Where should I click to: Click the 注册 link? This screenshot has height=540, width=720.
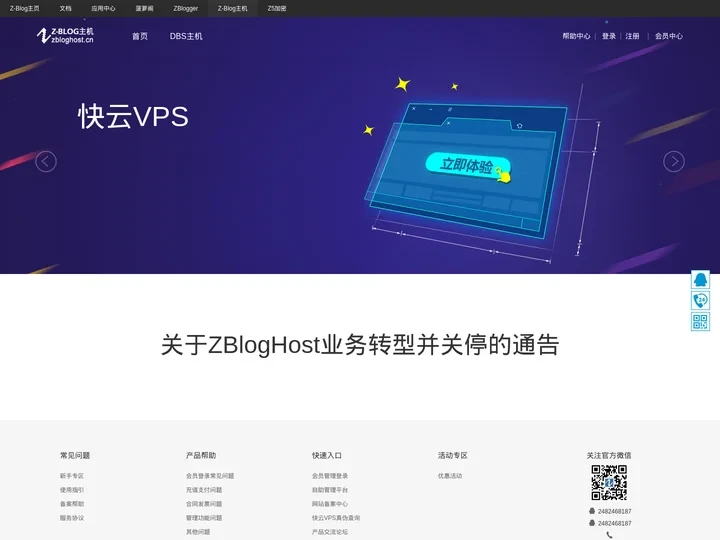pyautogui.click(x=632, y=36)
